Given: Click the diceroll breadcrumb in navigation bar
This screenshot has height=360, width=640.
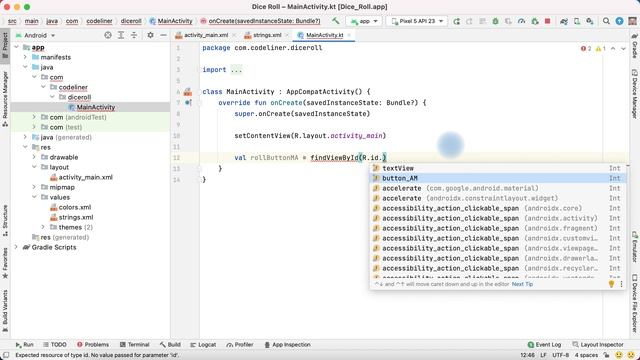Looking at the screenshot, I should click(x=131, y=21).
